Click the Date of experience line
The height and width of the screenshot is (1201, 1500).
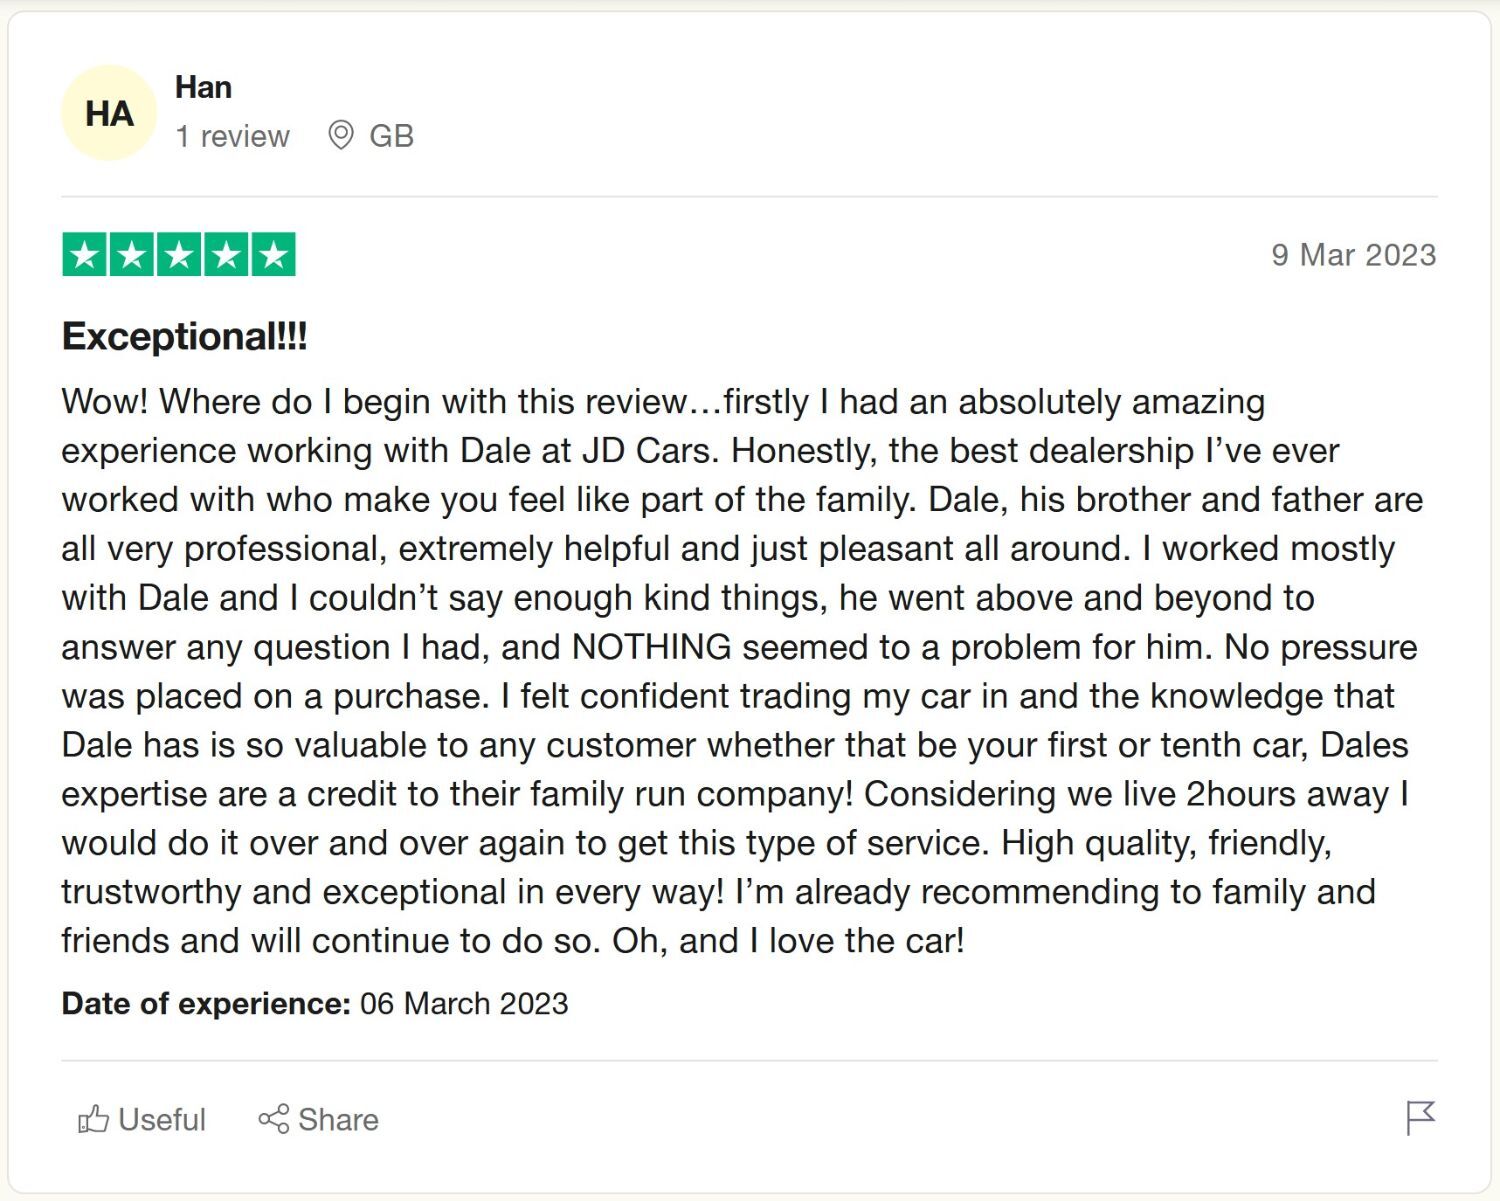tap(315, 1003)
